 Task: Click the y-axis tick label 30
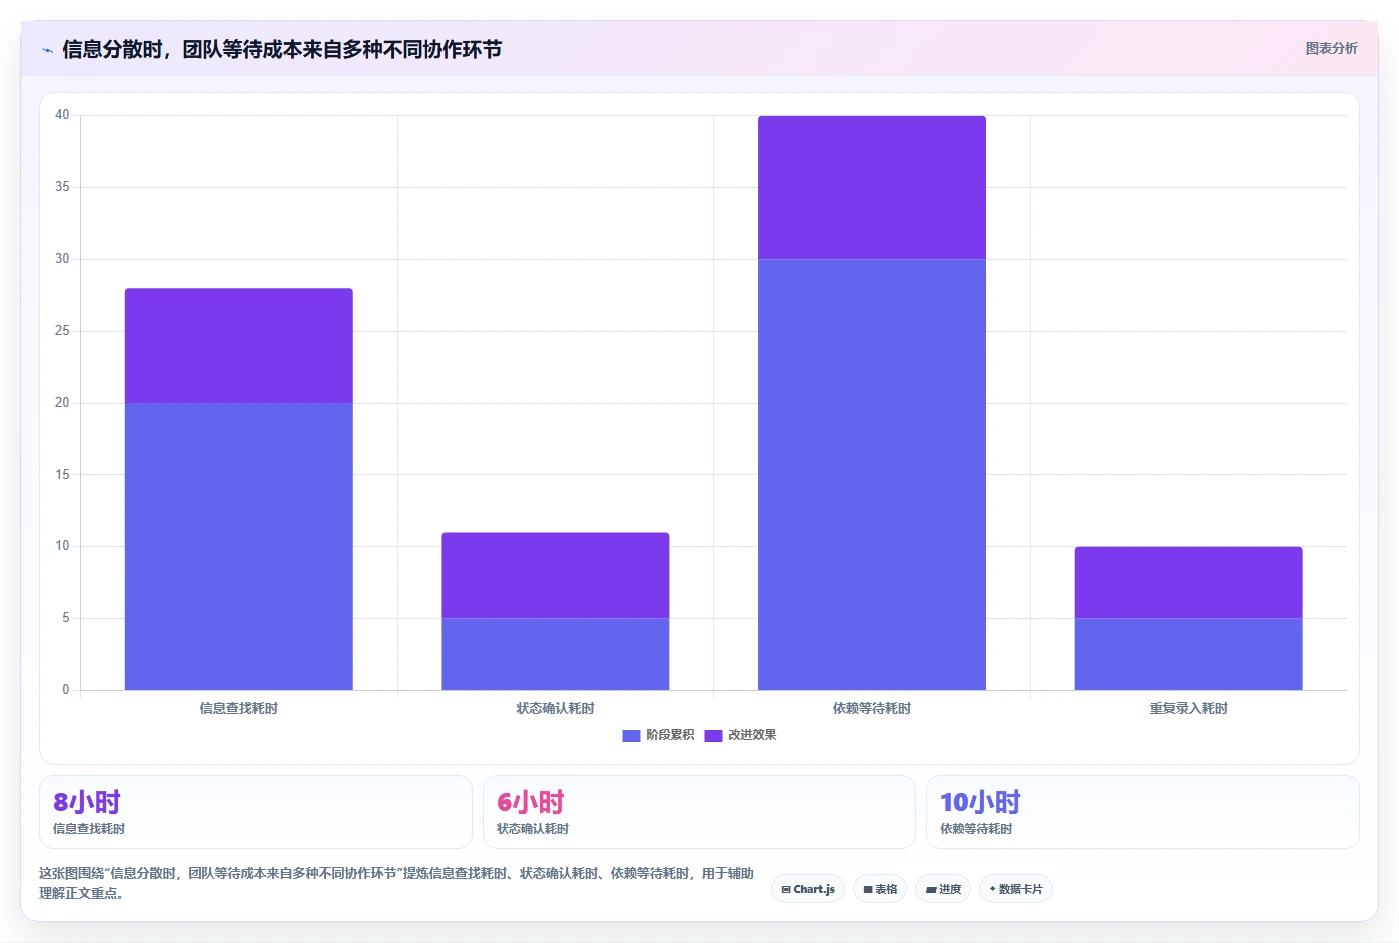coord(62,259)
